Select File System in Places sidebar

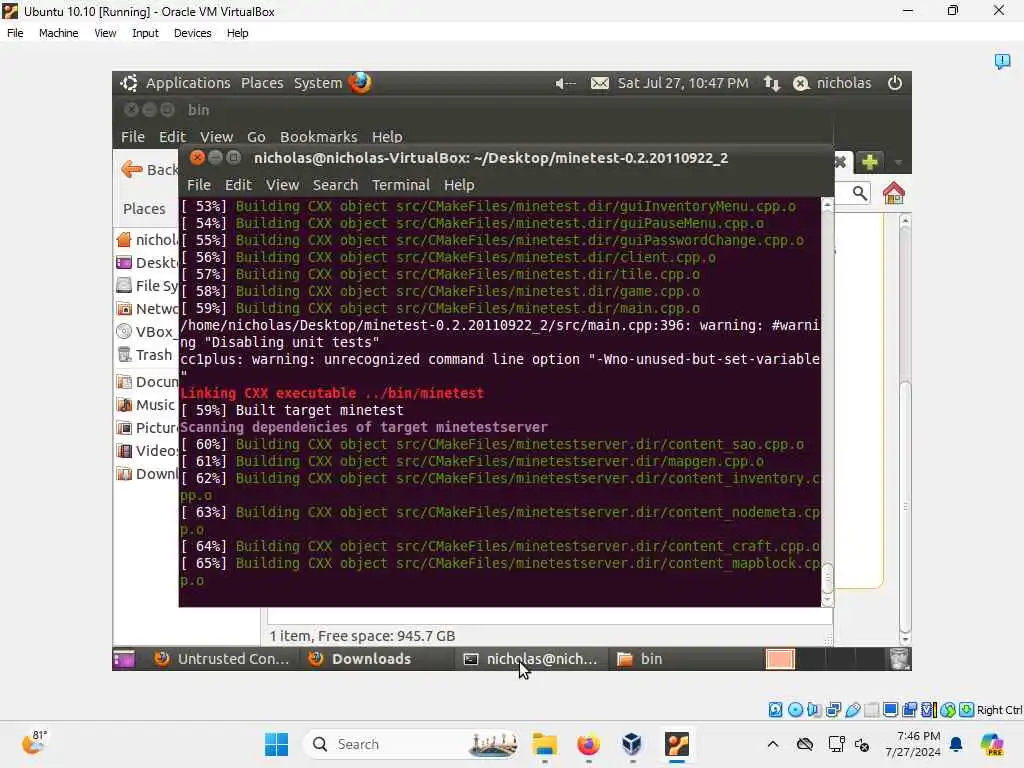(x=147, y=285)
